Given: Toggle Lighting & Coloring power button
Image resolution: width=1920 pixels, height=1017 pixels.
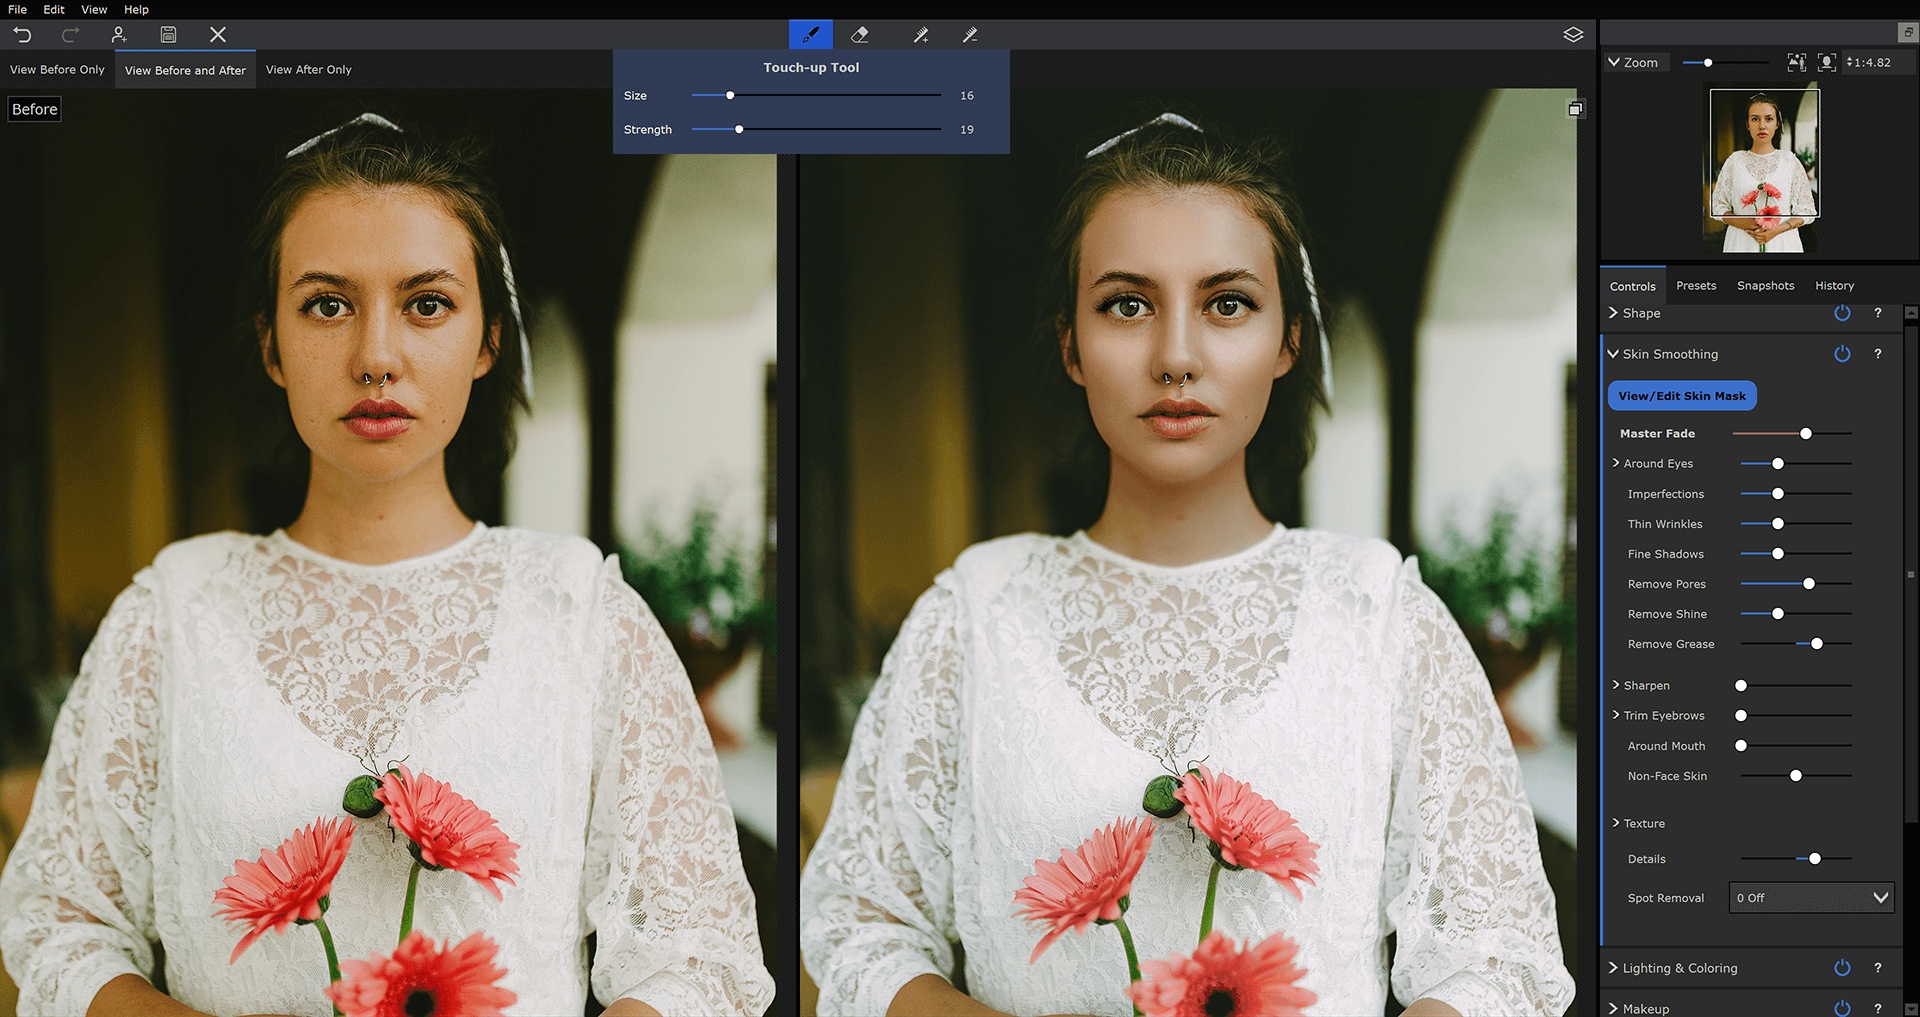Looking at the screenshot, I should click(x=1842, y=968).
